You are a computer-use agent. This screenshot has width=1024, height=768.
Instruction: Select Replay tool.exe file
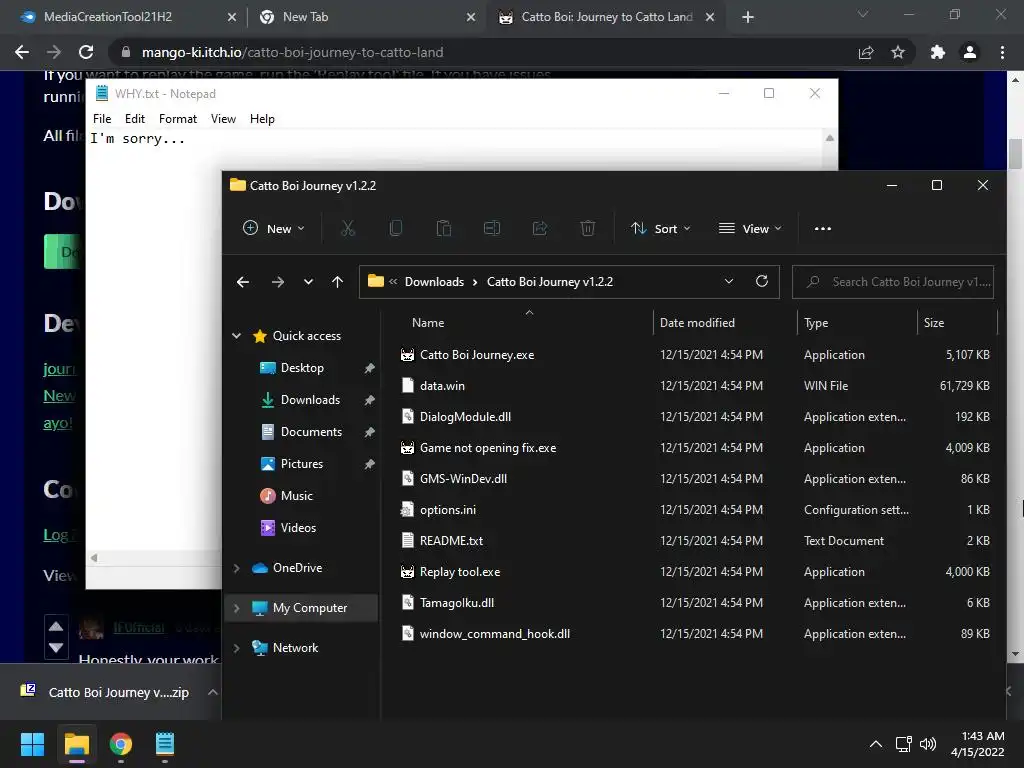pyautogui.click(x=460, y=571)
